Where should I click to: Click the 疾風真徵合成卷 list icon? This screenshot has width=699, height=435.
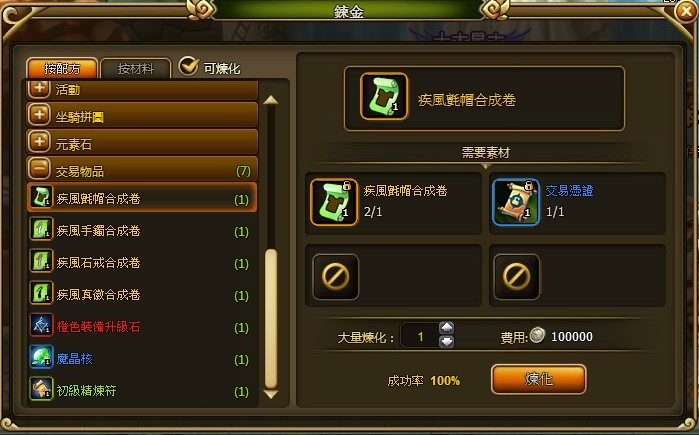click(x=41, y=294)
